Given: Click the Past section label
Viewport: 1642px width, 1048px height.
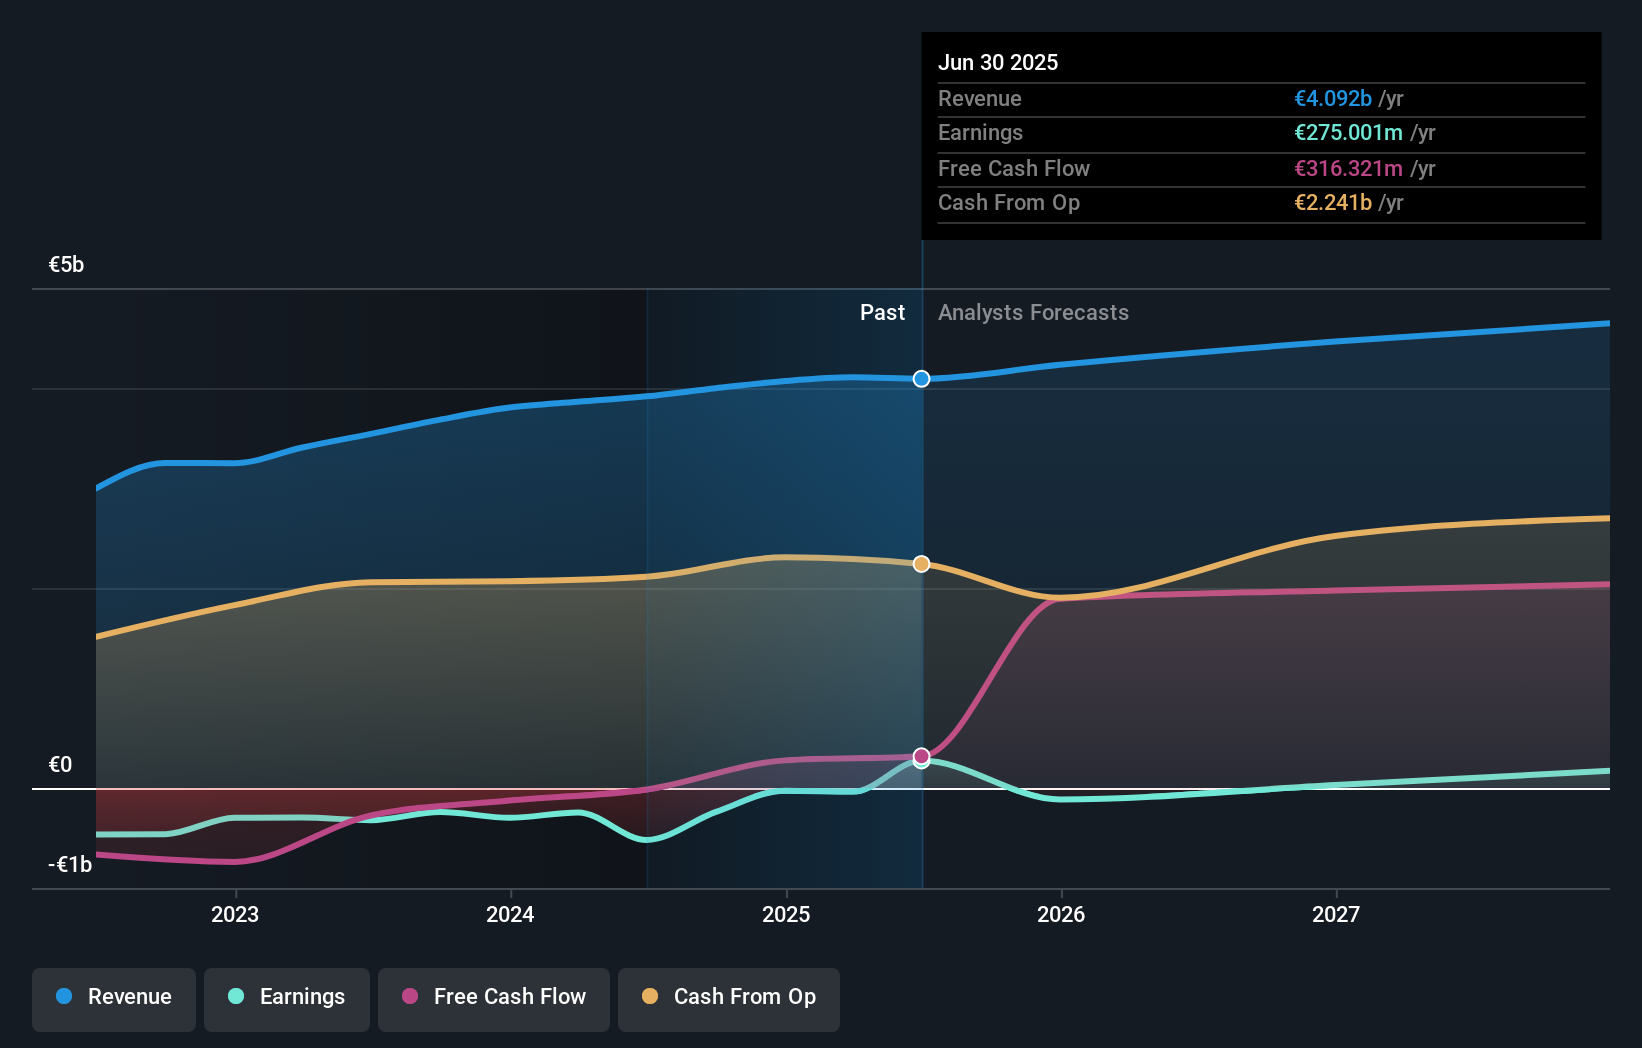Looking at the screenshot, I should (x=882, y=313).
